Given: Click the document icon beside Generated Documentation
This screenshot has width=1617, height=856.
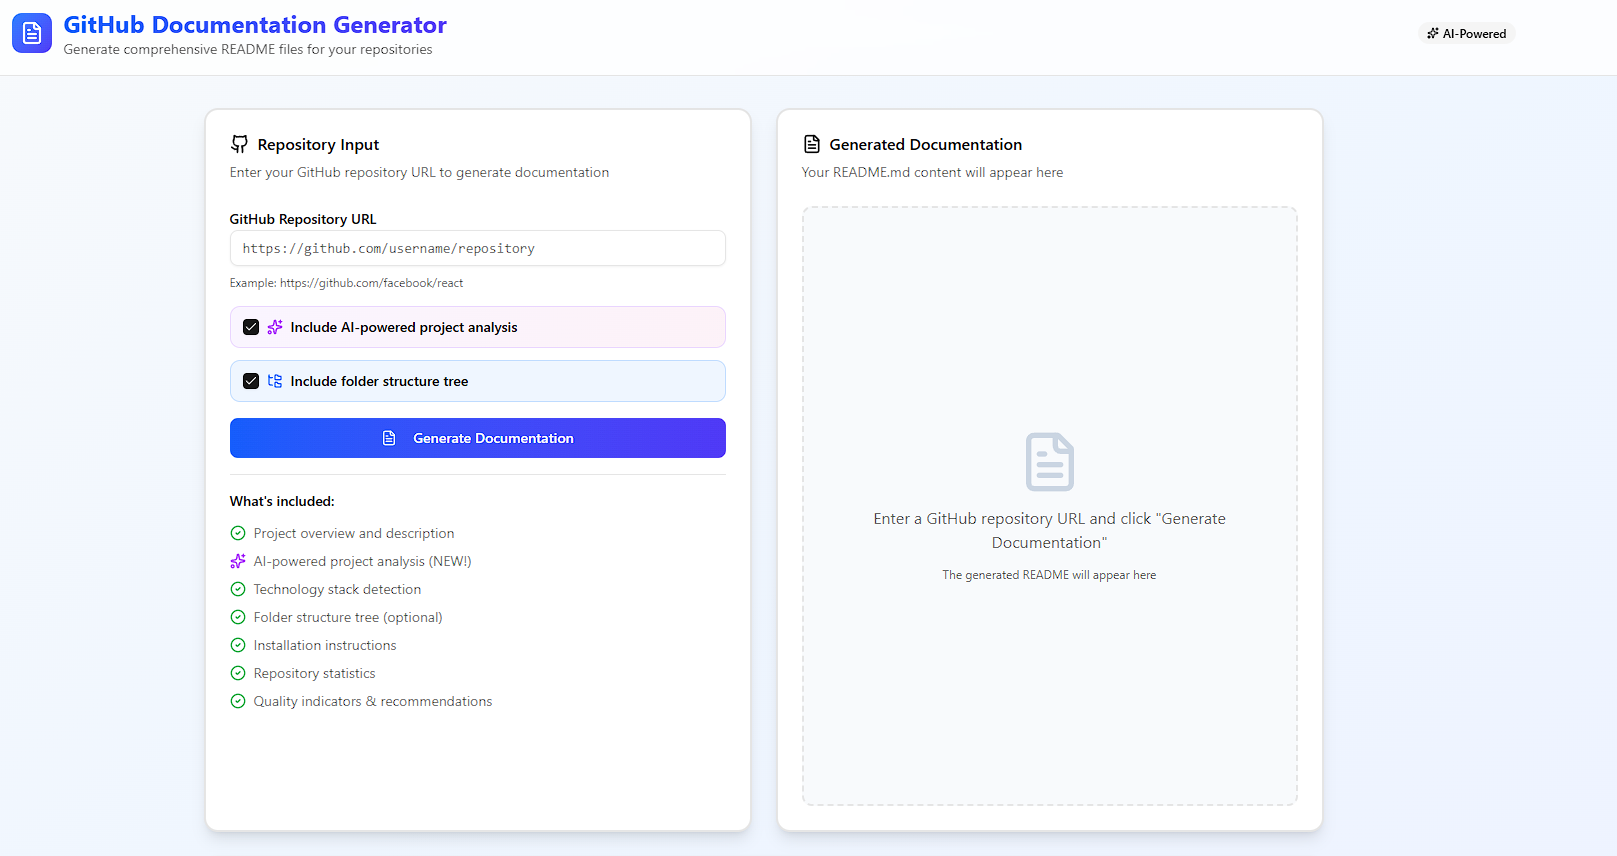Looking at the screenshot, I should click(812, 144).
